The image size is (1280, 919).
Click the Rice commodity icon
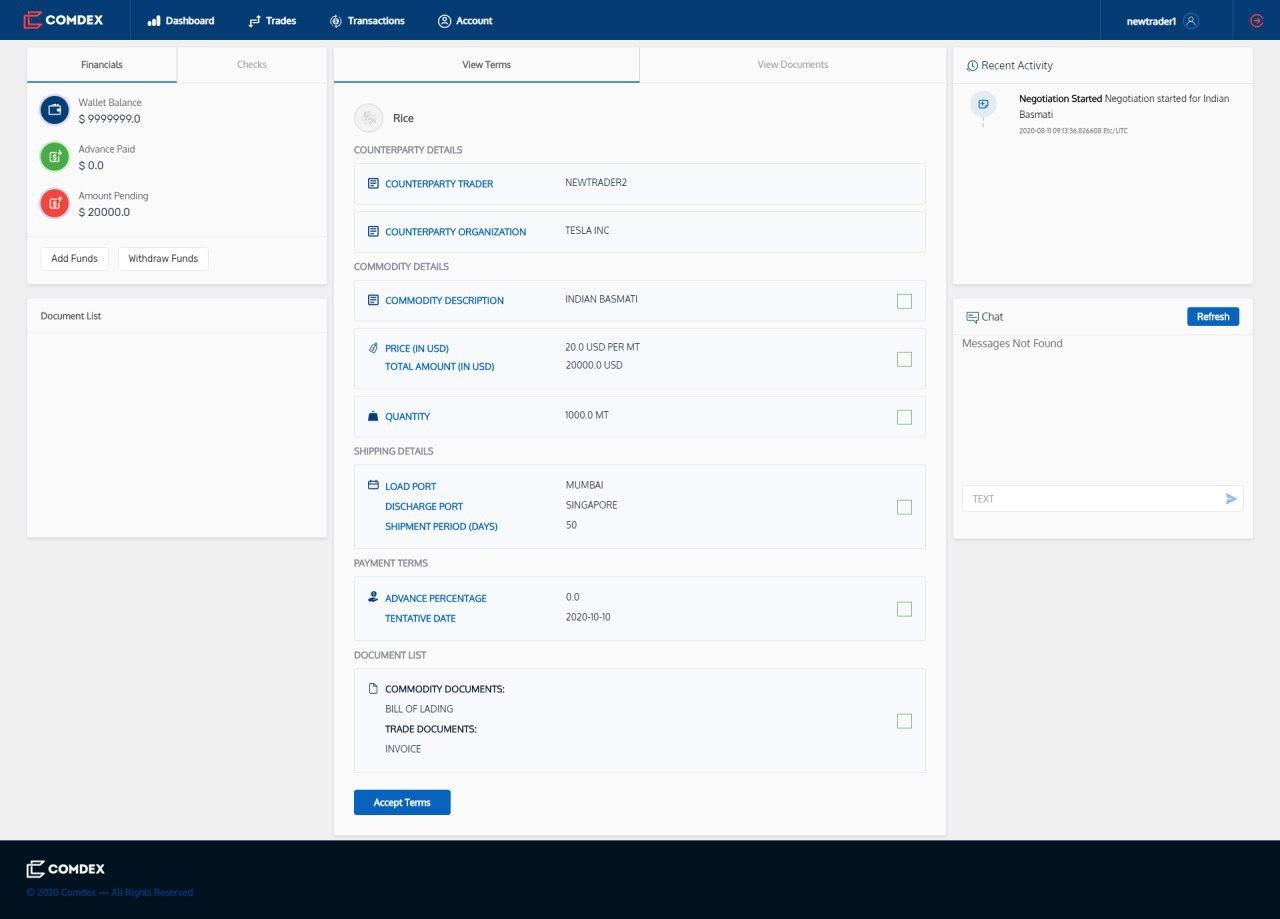tap(369, 118)
